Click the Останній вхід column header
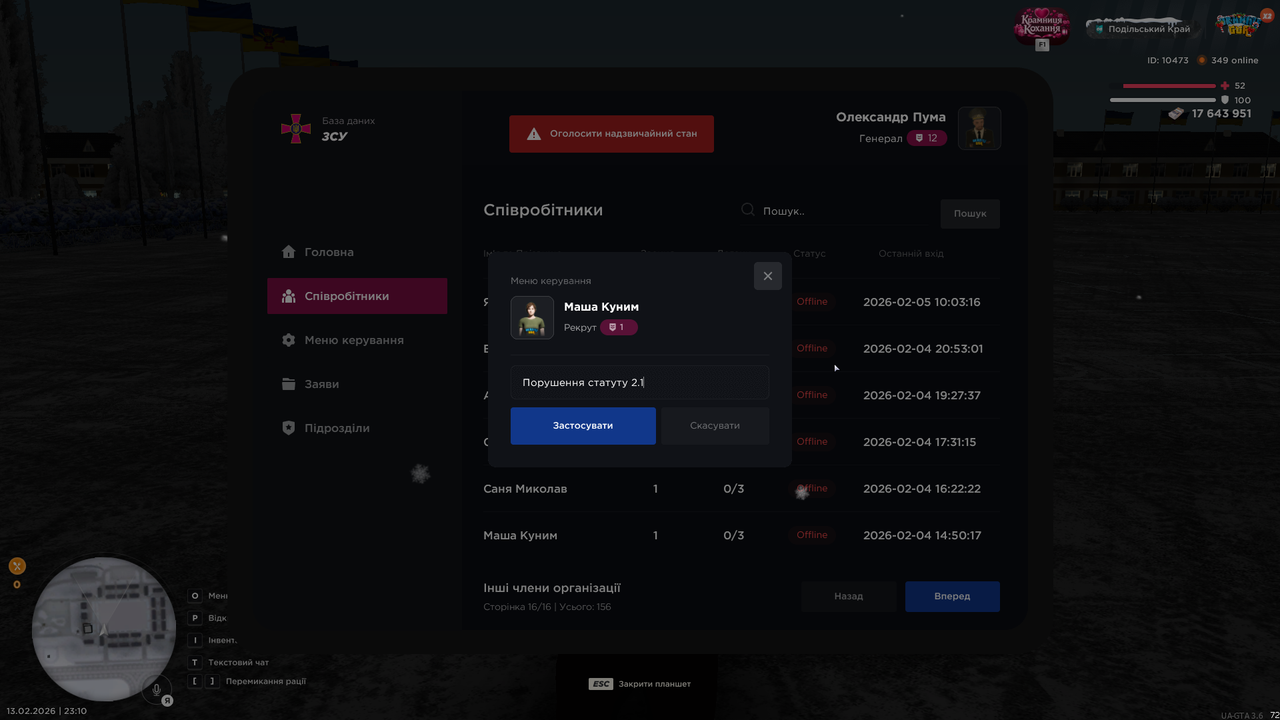Image resolution: width=1280 pixels, height=720 pixels. tap(911, 254)
